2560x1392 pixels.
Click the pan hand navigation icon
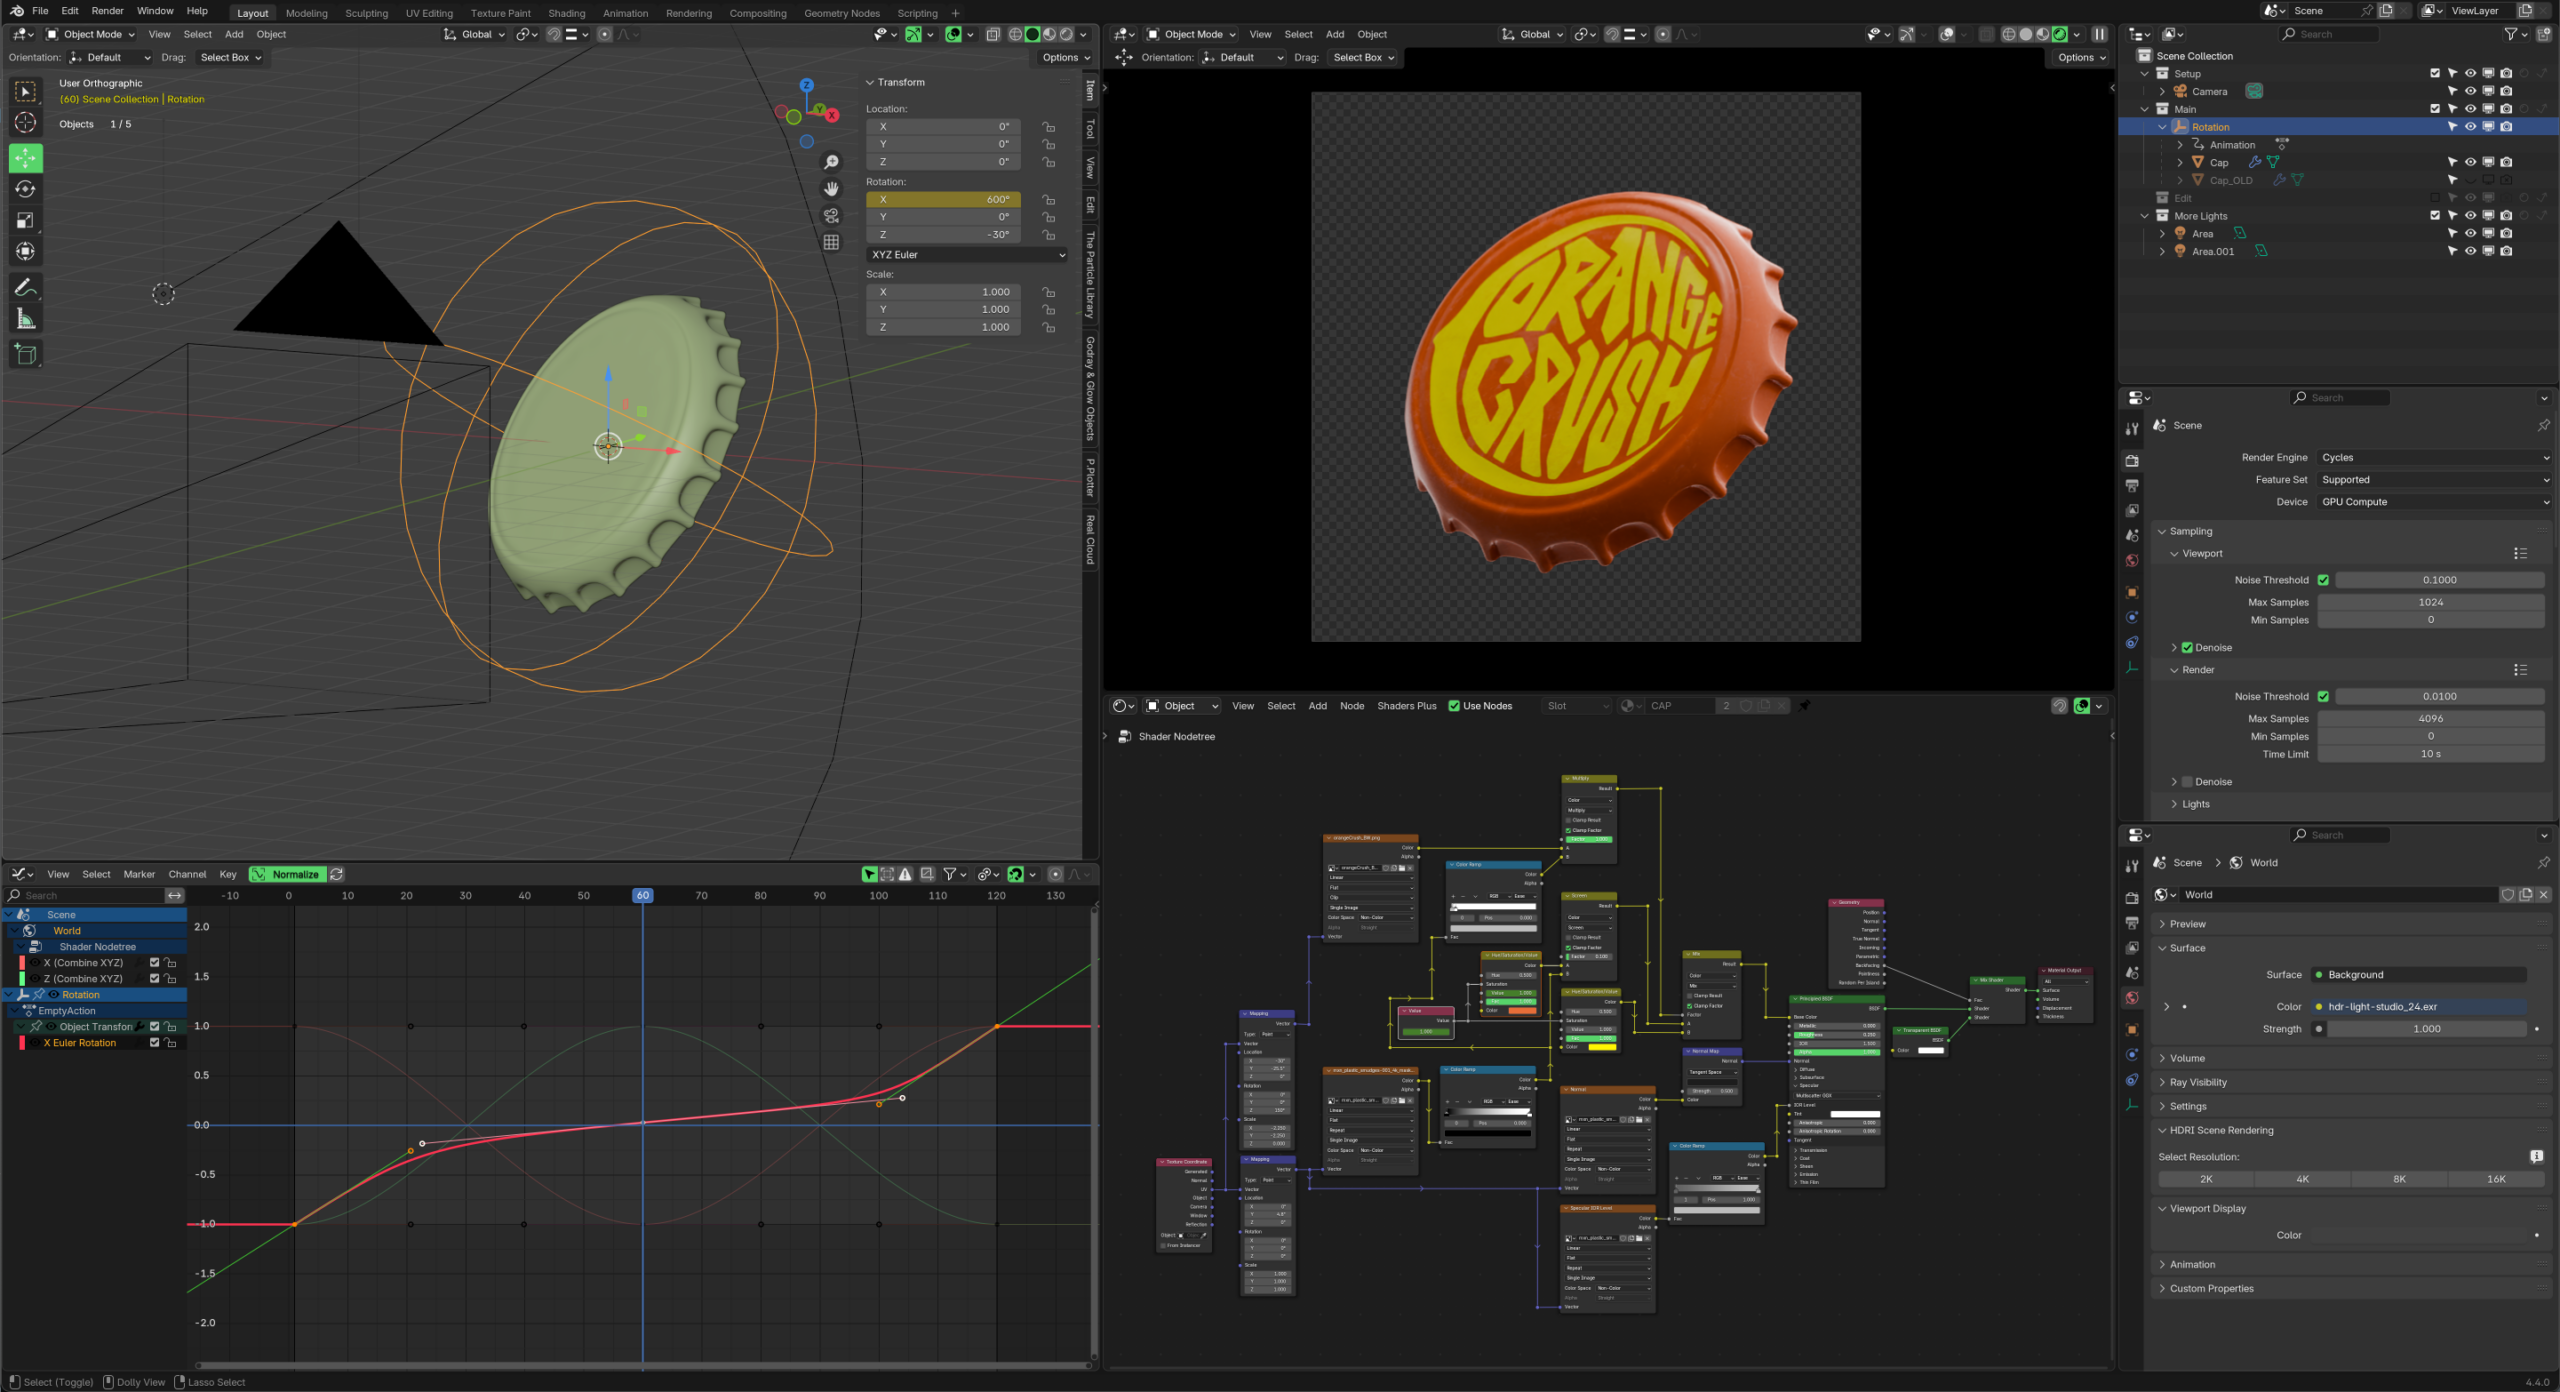(x=831, y=189)
